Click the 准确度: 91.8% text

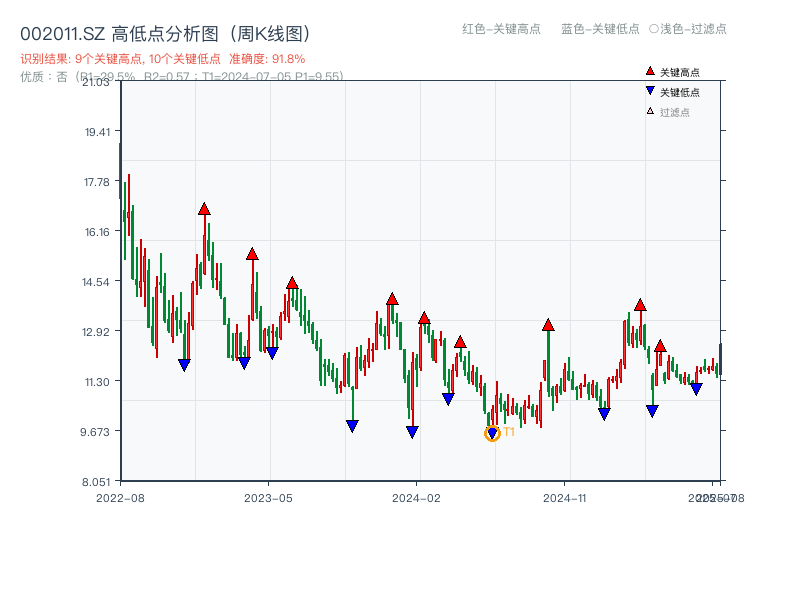[267, 59]
